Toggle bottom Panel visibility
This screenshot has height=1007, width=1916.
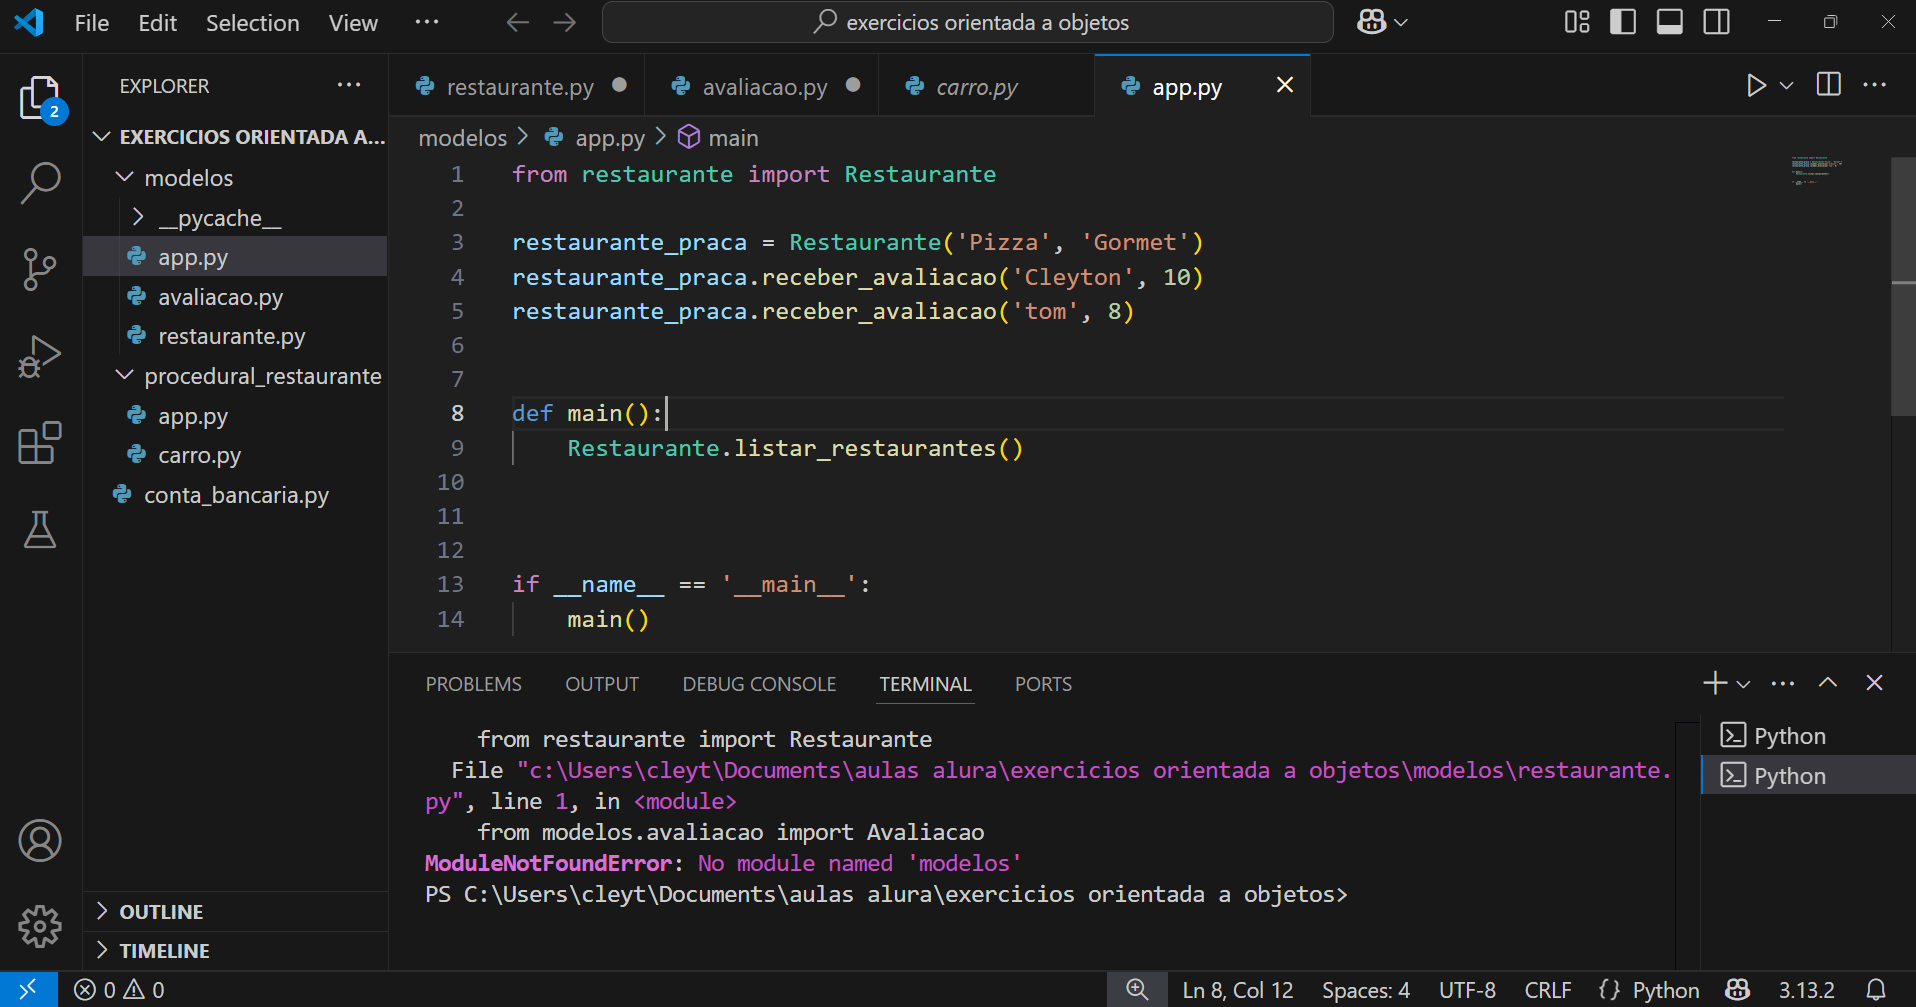click(x=1669, y=22)
